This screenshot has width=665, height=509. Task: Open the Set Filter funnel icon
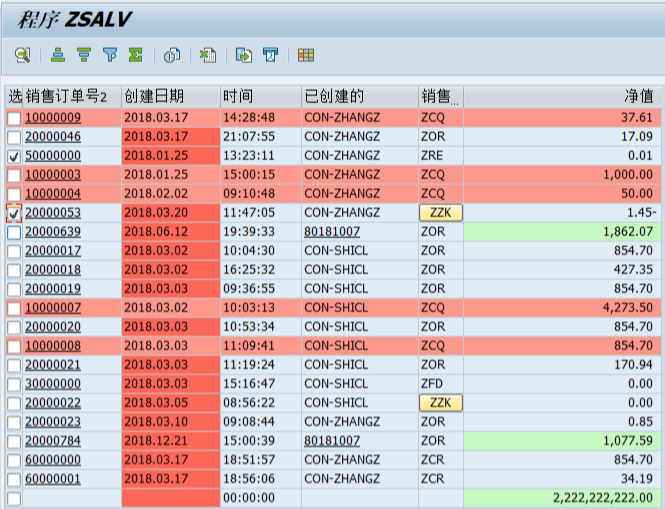point(110,55)
